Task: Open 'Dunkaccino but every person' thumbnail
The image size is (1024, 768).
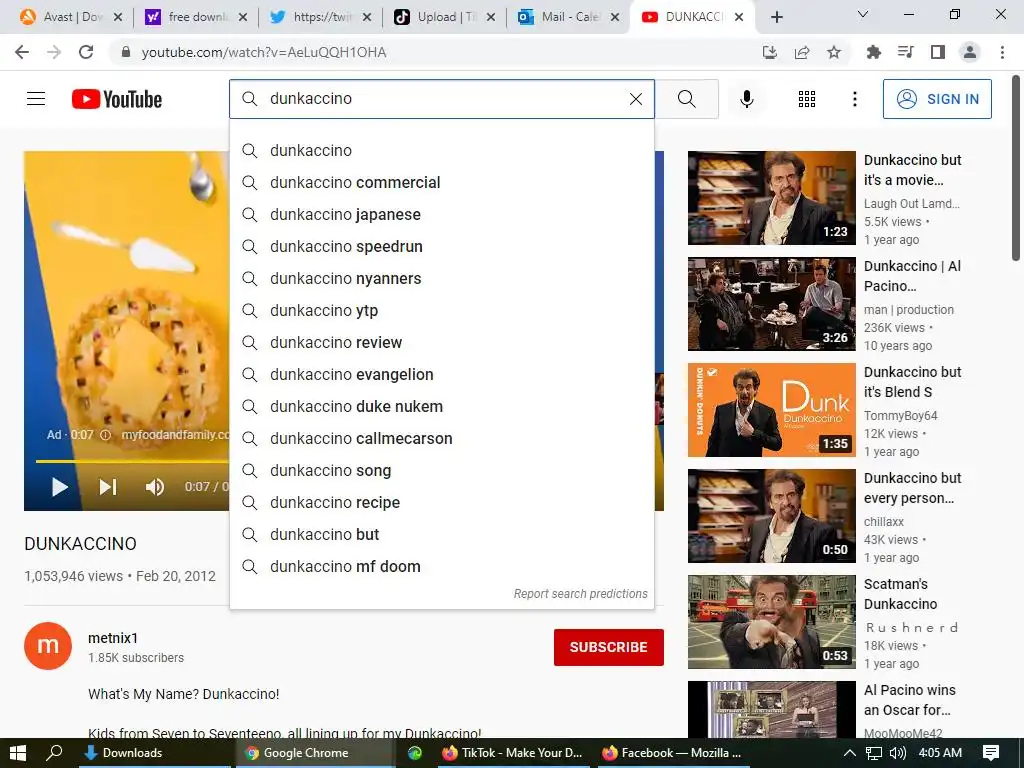Action: [x=771, y=516]
